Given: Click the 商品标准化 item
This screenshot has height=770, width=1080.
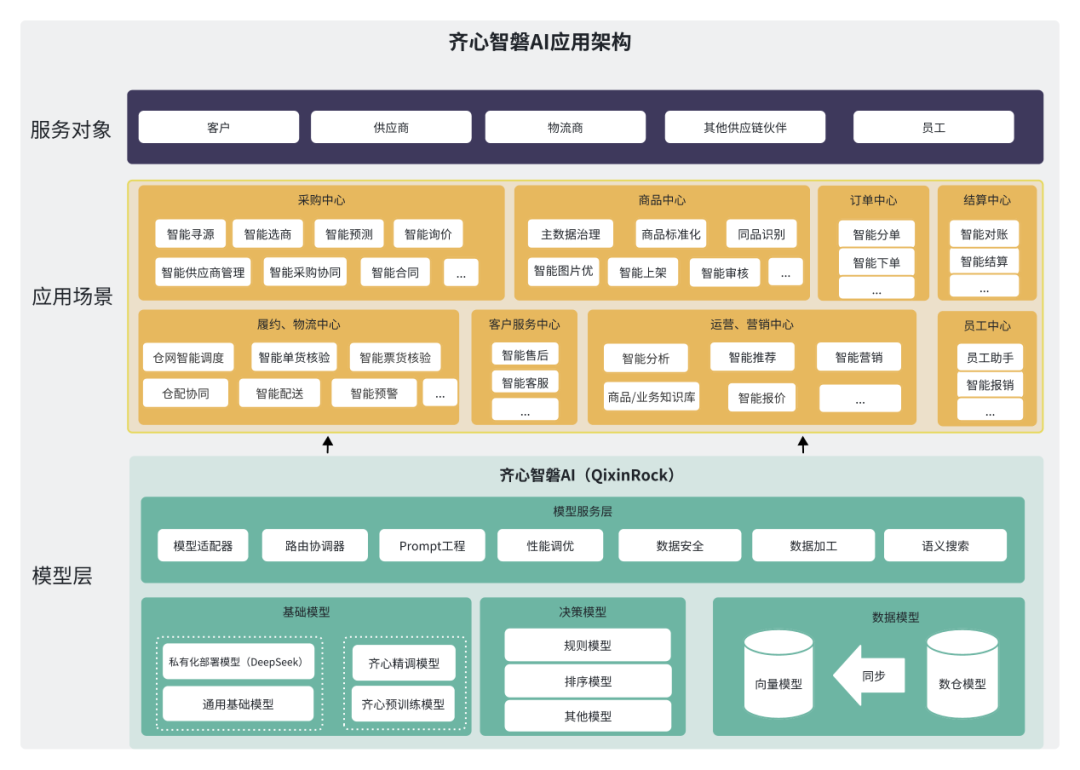Looking at the screenshot, I should 671,234.
